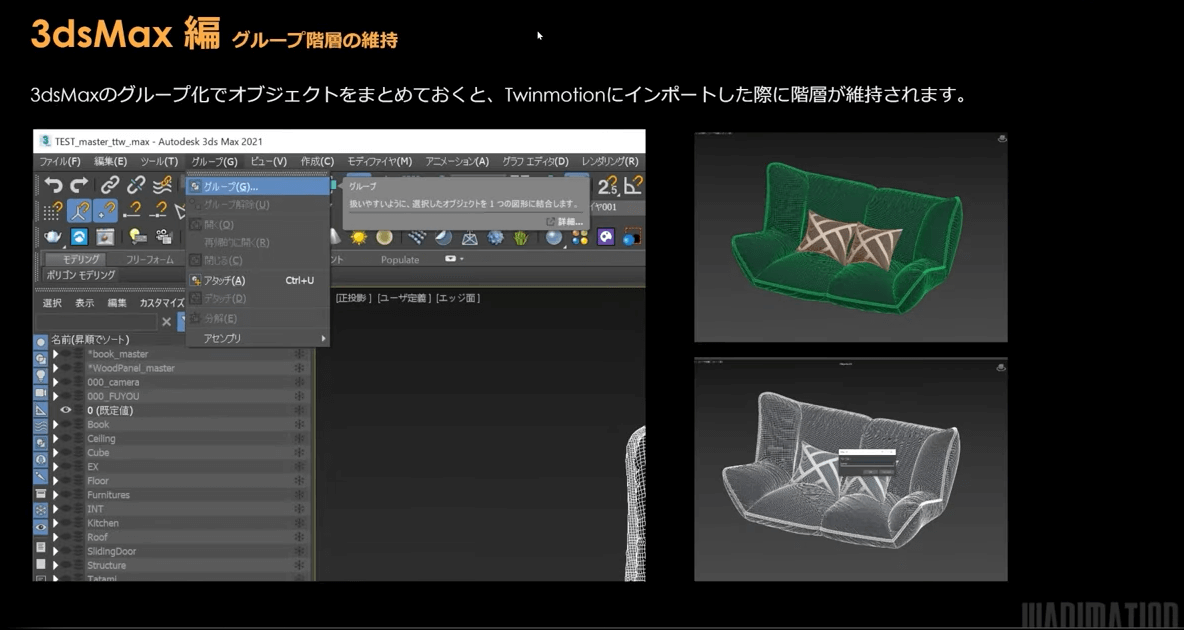Open the ribbon options dropdown beside Populate

(x=454, y=259)
